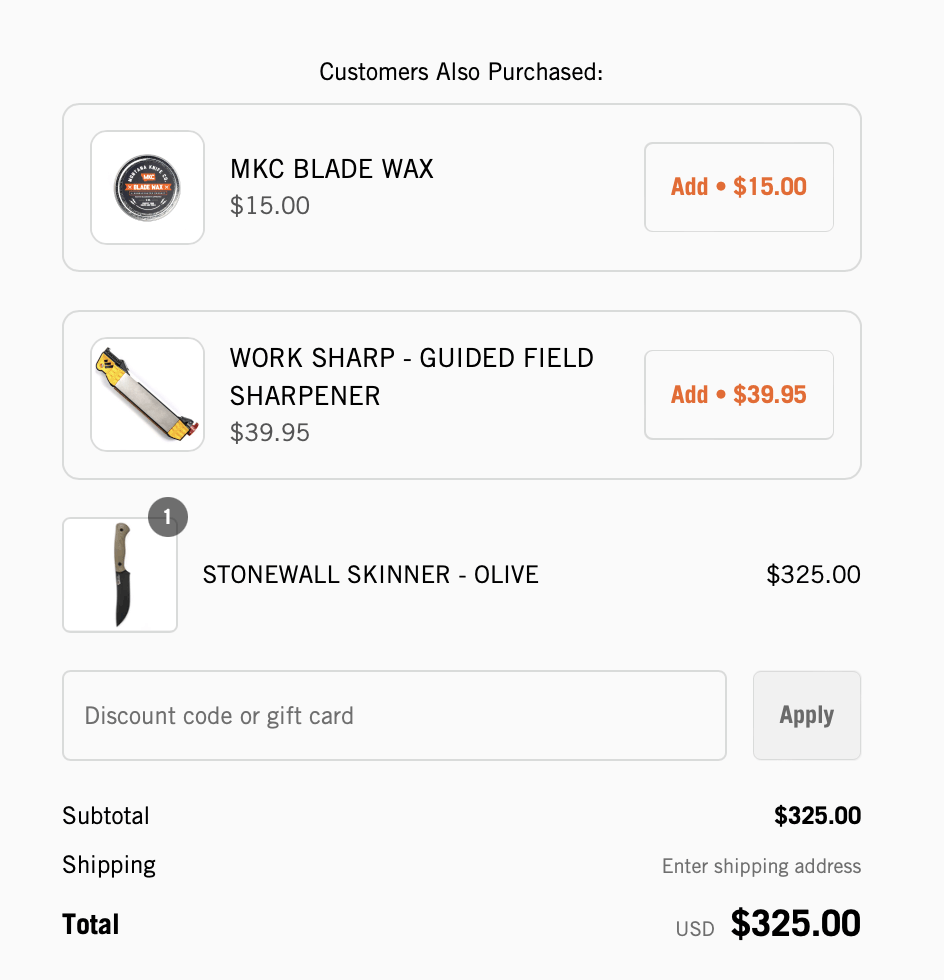Click the quantity badge on the knife thumbnail

(x=168, y=517)
